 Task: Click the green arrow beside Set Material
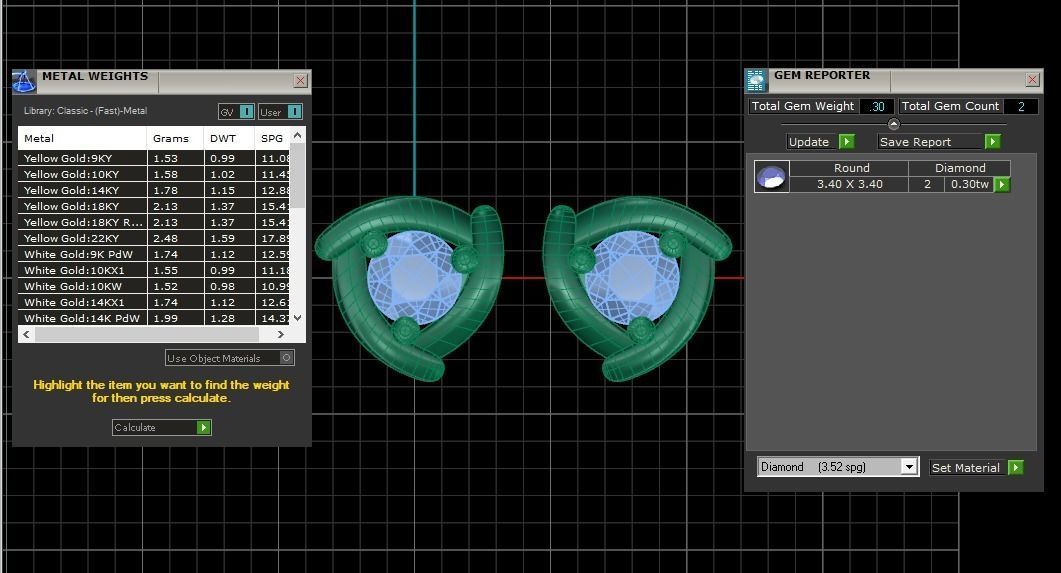click(x=1016, y=467)
